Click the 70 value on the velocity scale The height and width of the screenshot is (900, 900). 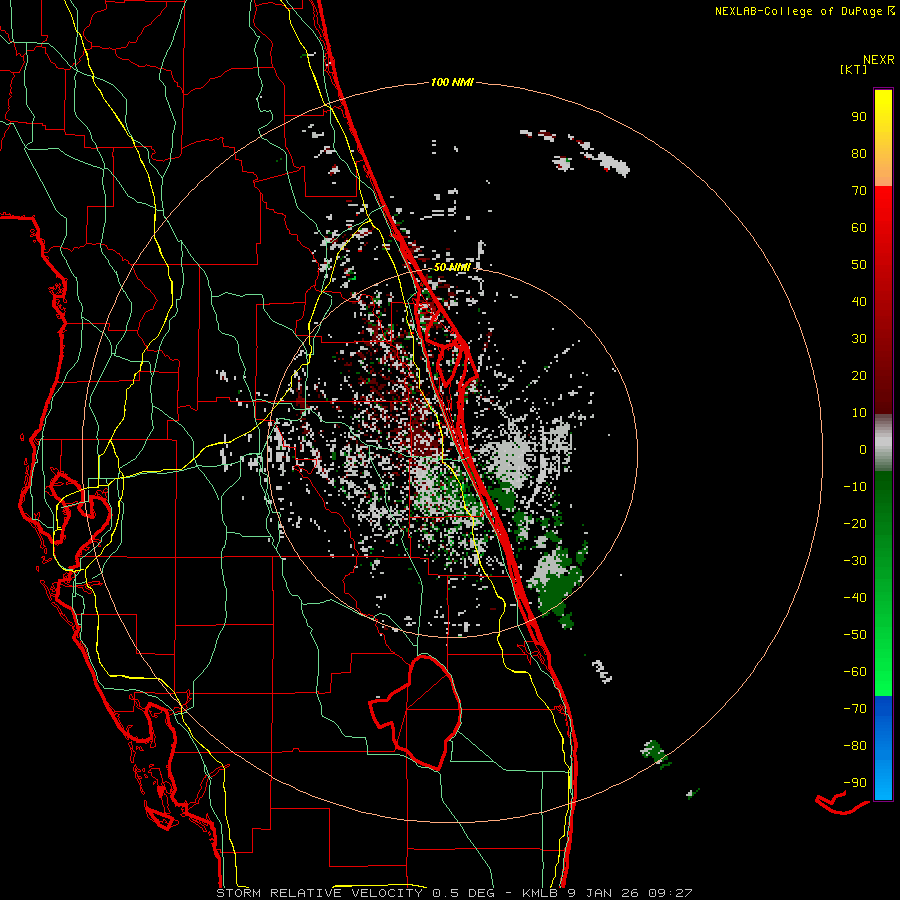tap(859, 191)
